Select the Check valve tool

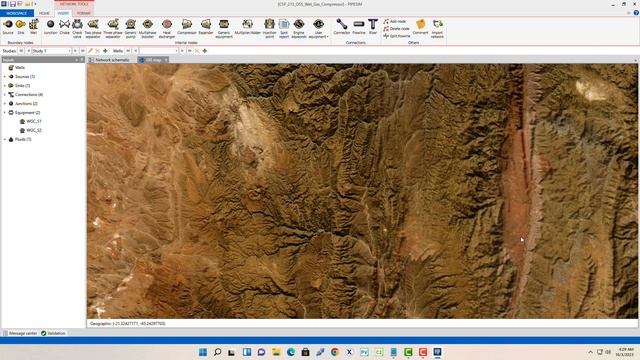pyautogui.click(x=77, y=29)
